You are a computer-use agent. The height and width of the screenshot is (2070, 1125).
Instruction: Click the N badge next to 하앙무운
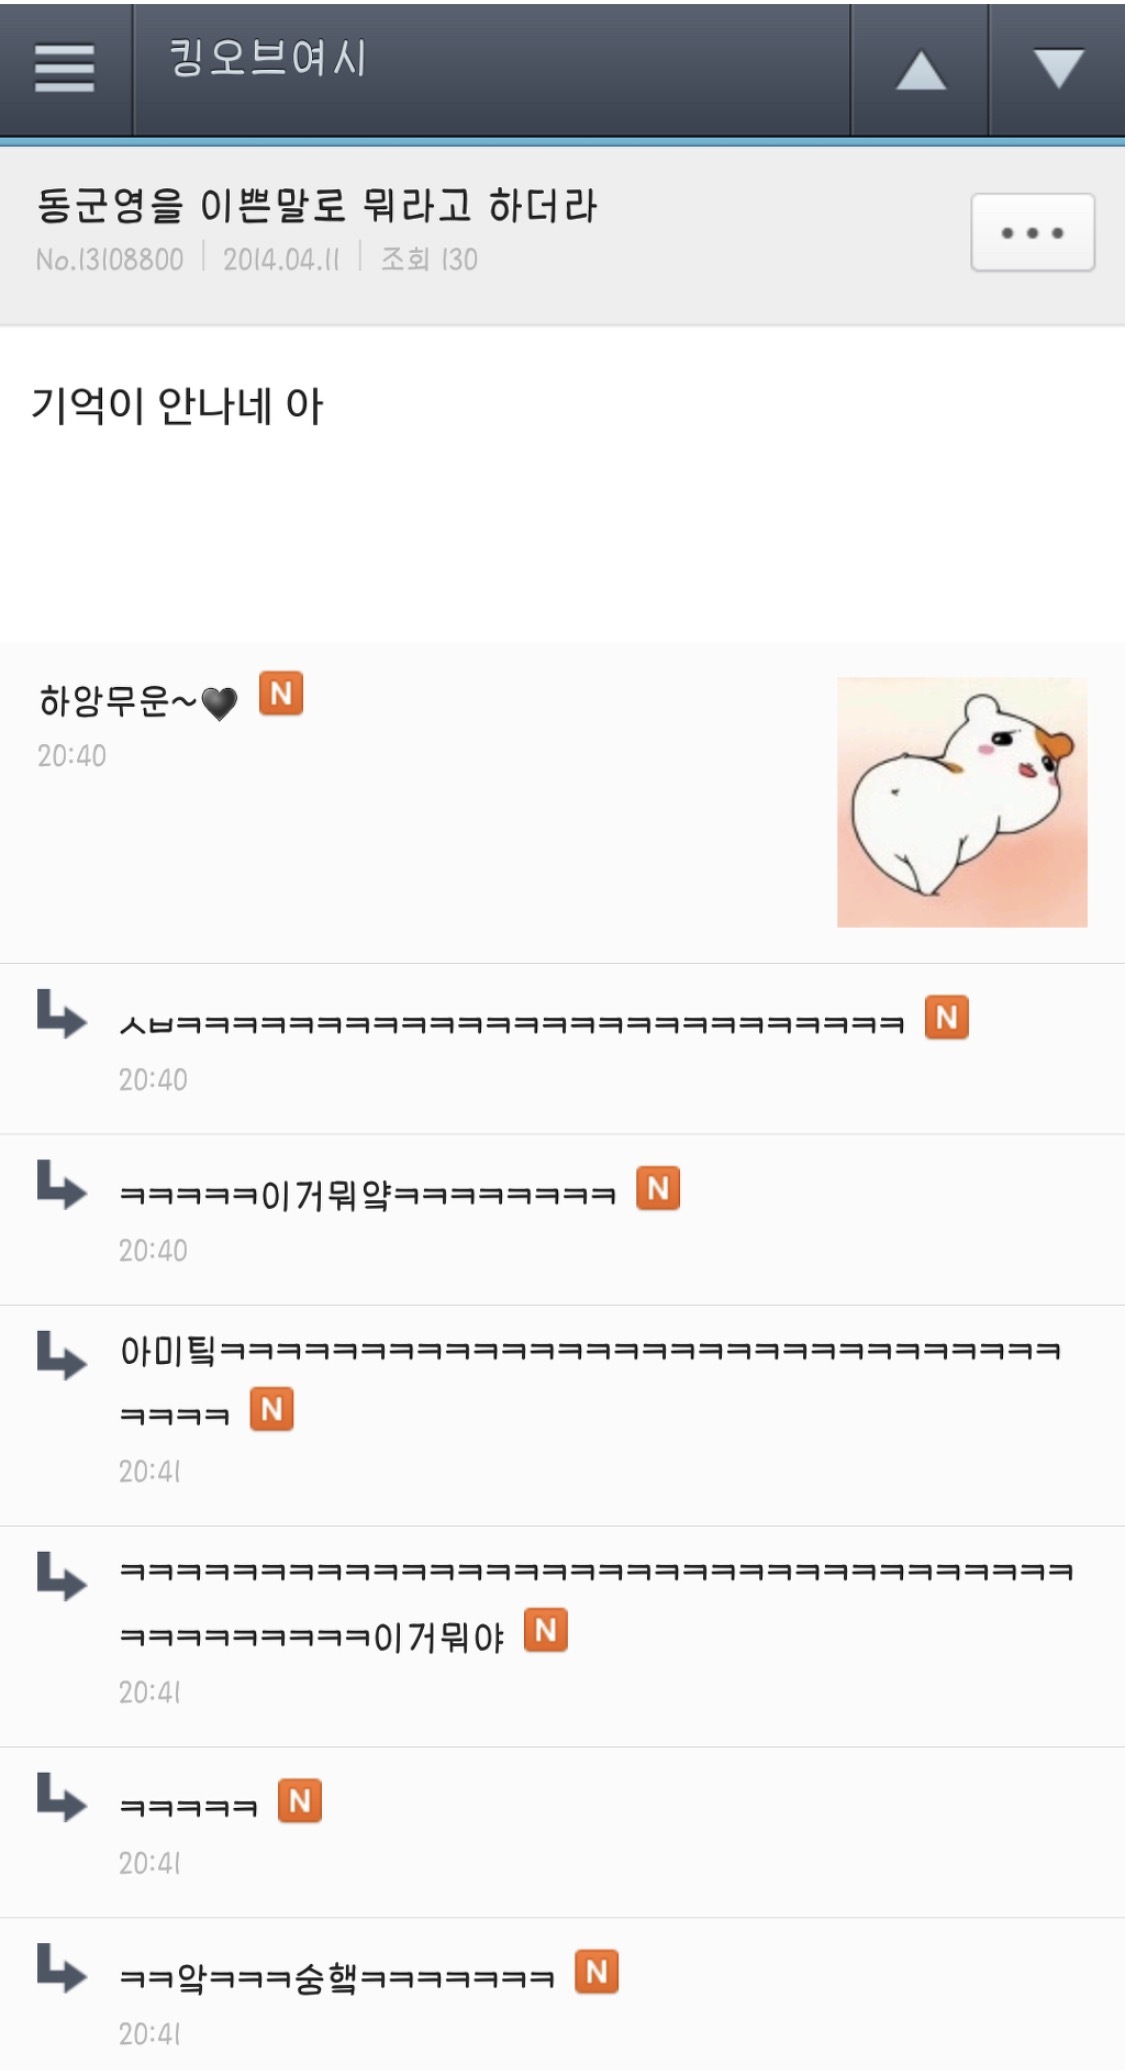pyautogui.click(x=281, y=693)
